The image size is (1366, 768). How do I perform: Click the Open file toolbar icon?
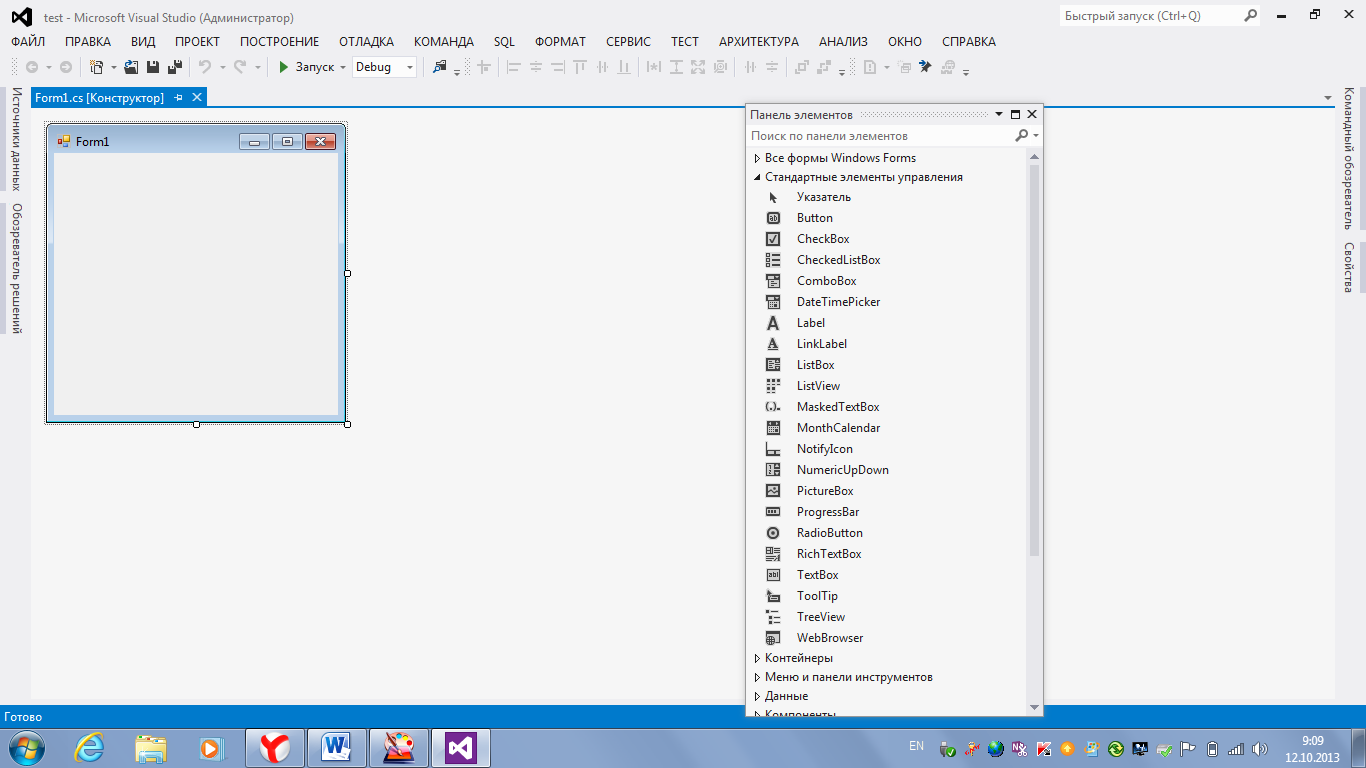(131, 67)
